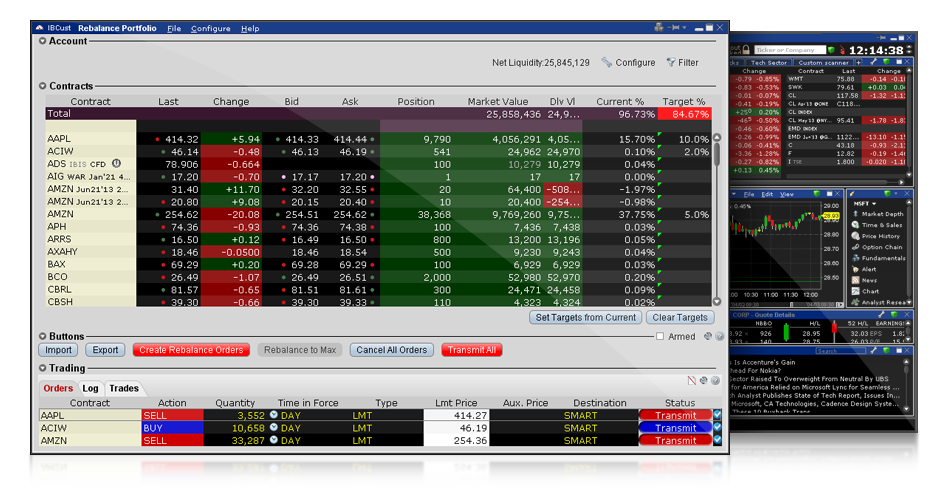948x500 pixels.
Task: Open the Custom scanner tab
Action: tap(823, 62)
